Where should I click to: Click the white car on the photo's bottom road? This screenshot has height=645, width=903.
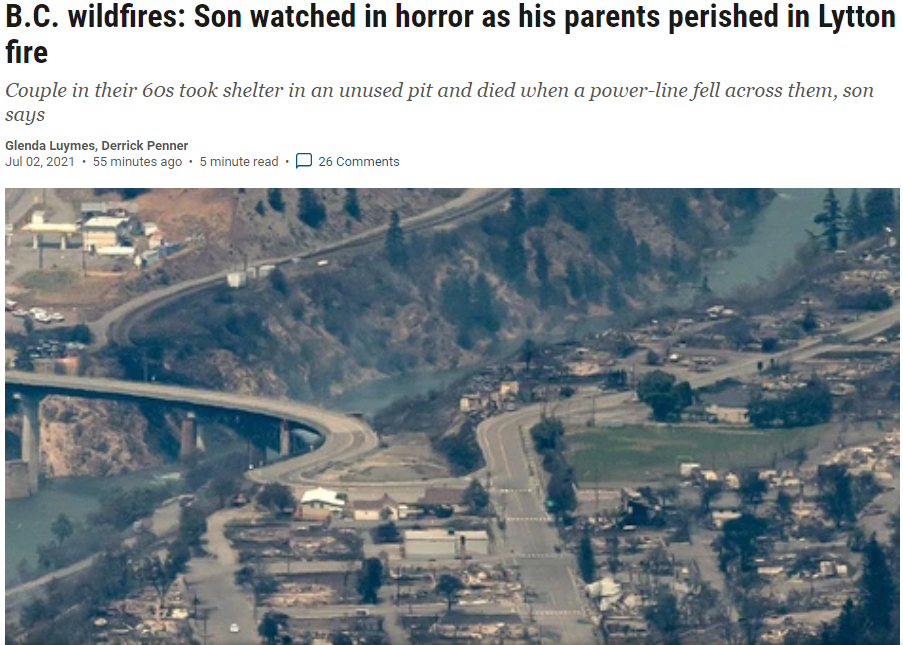(x=234, y=627)
